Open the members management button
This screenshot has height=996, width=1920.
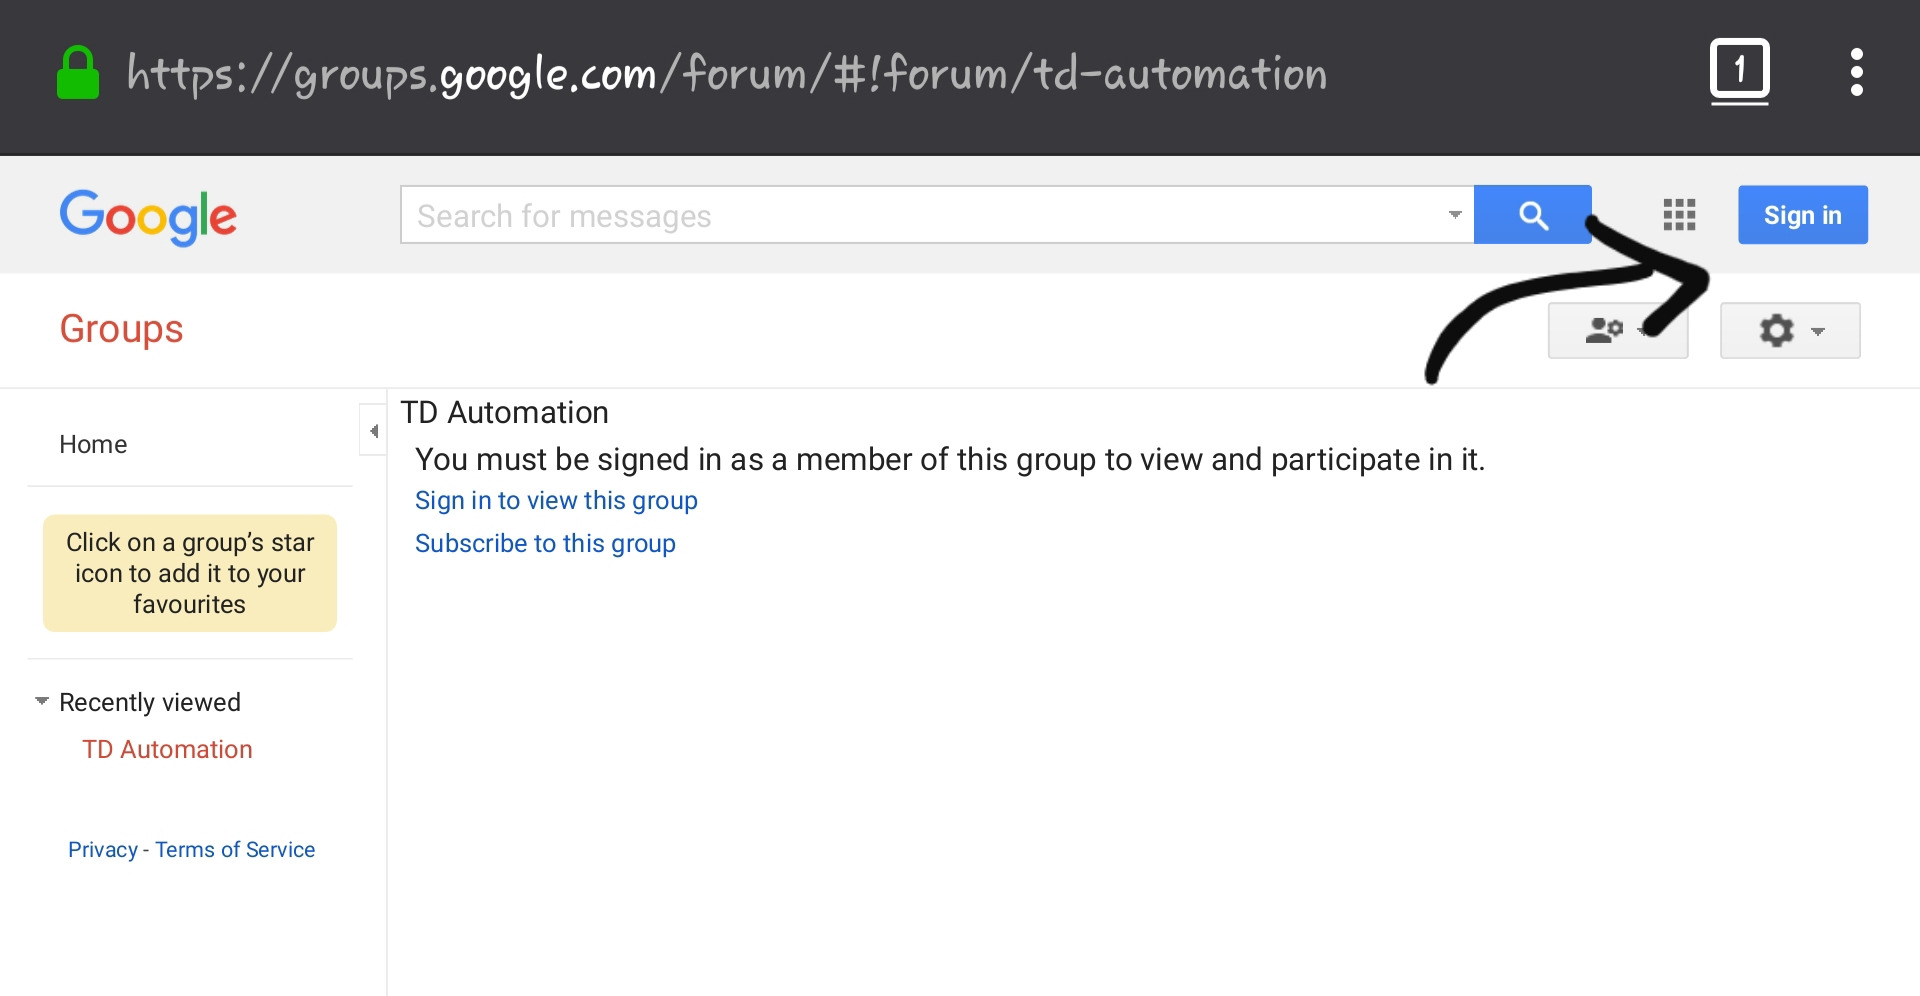[x=1616, y=331]
